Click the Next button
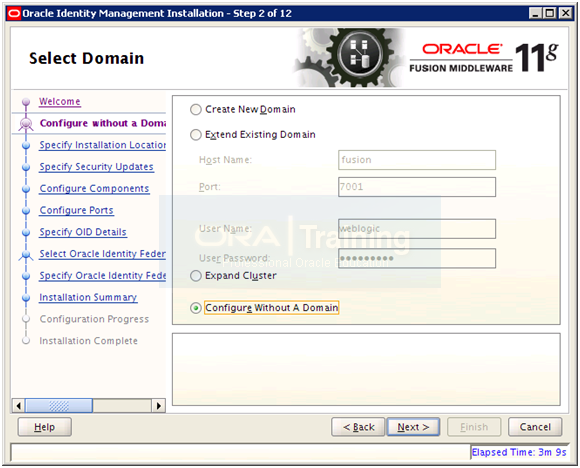 coord(413,427)
